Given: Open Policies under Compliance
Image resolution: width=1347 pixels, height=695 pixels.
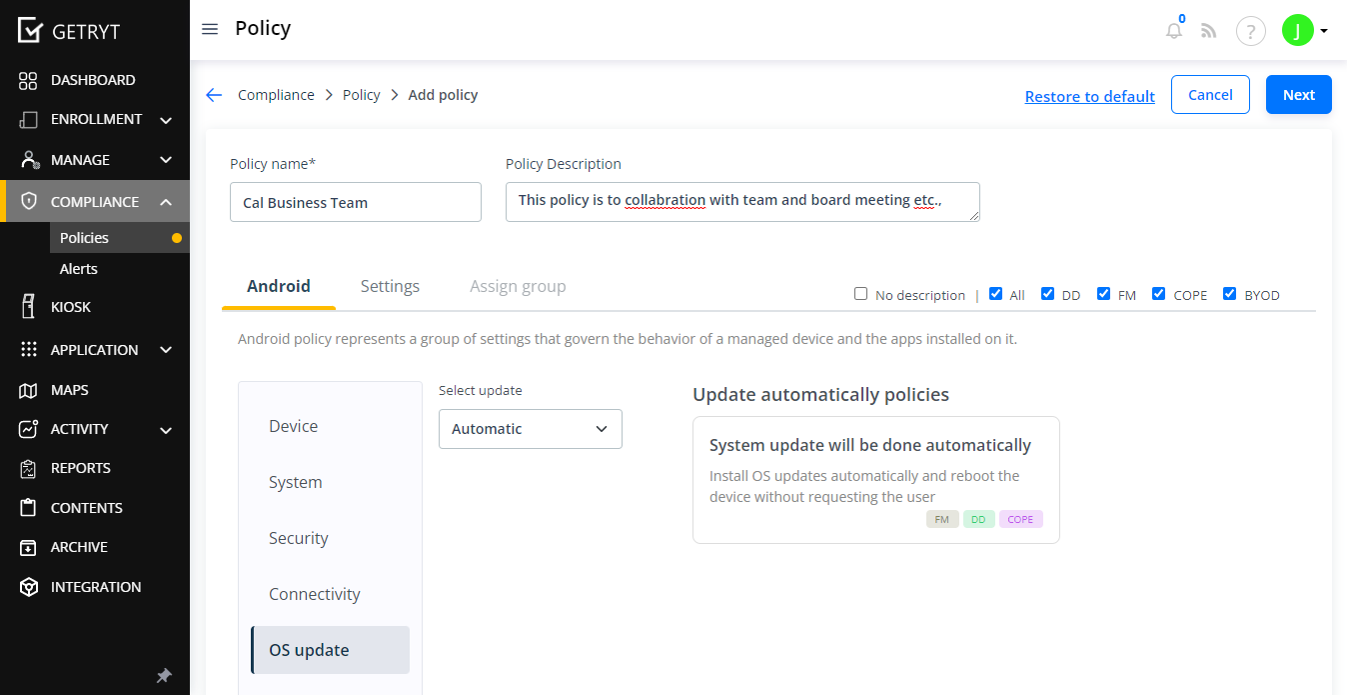Looking at the screenshot, I should point(119,238).
